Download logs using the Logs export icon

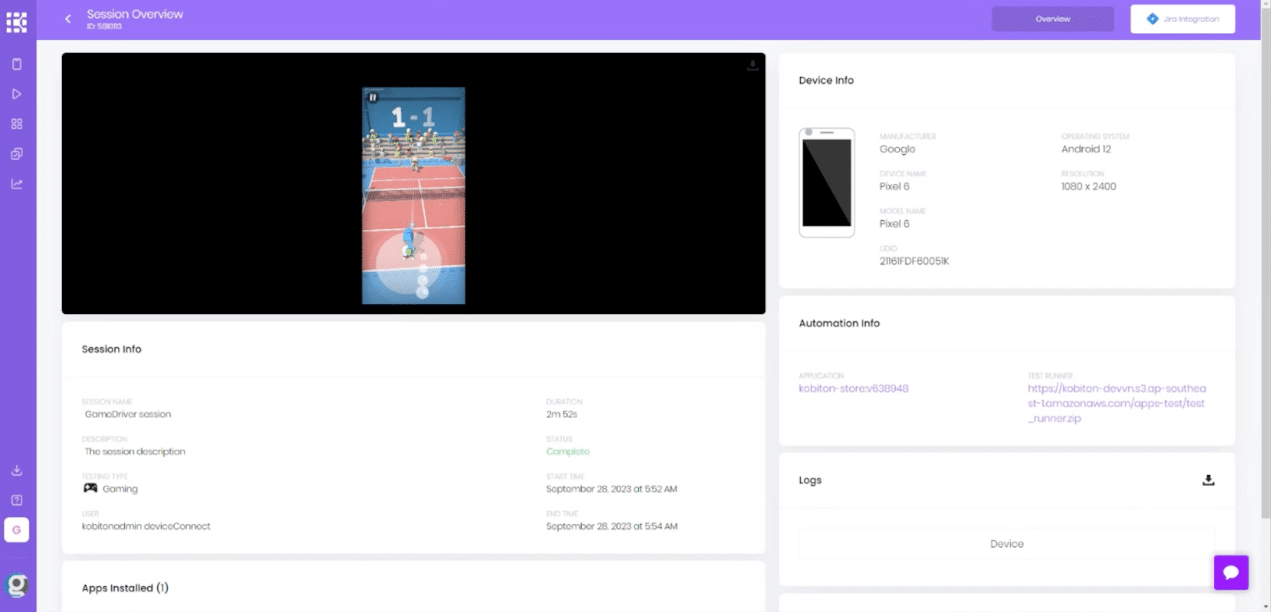click(1208, 480)
